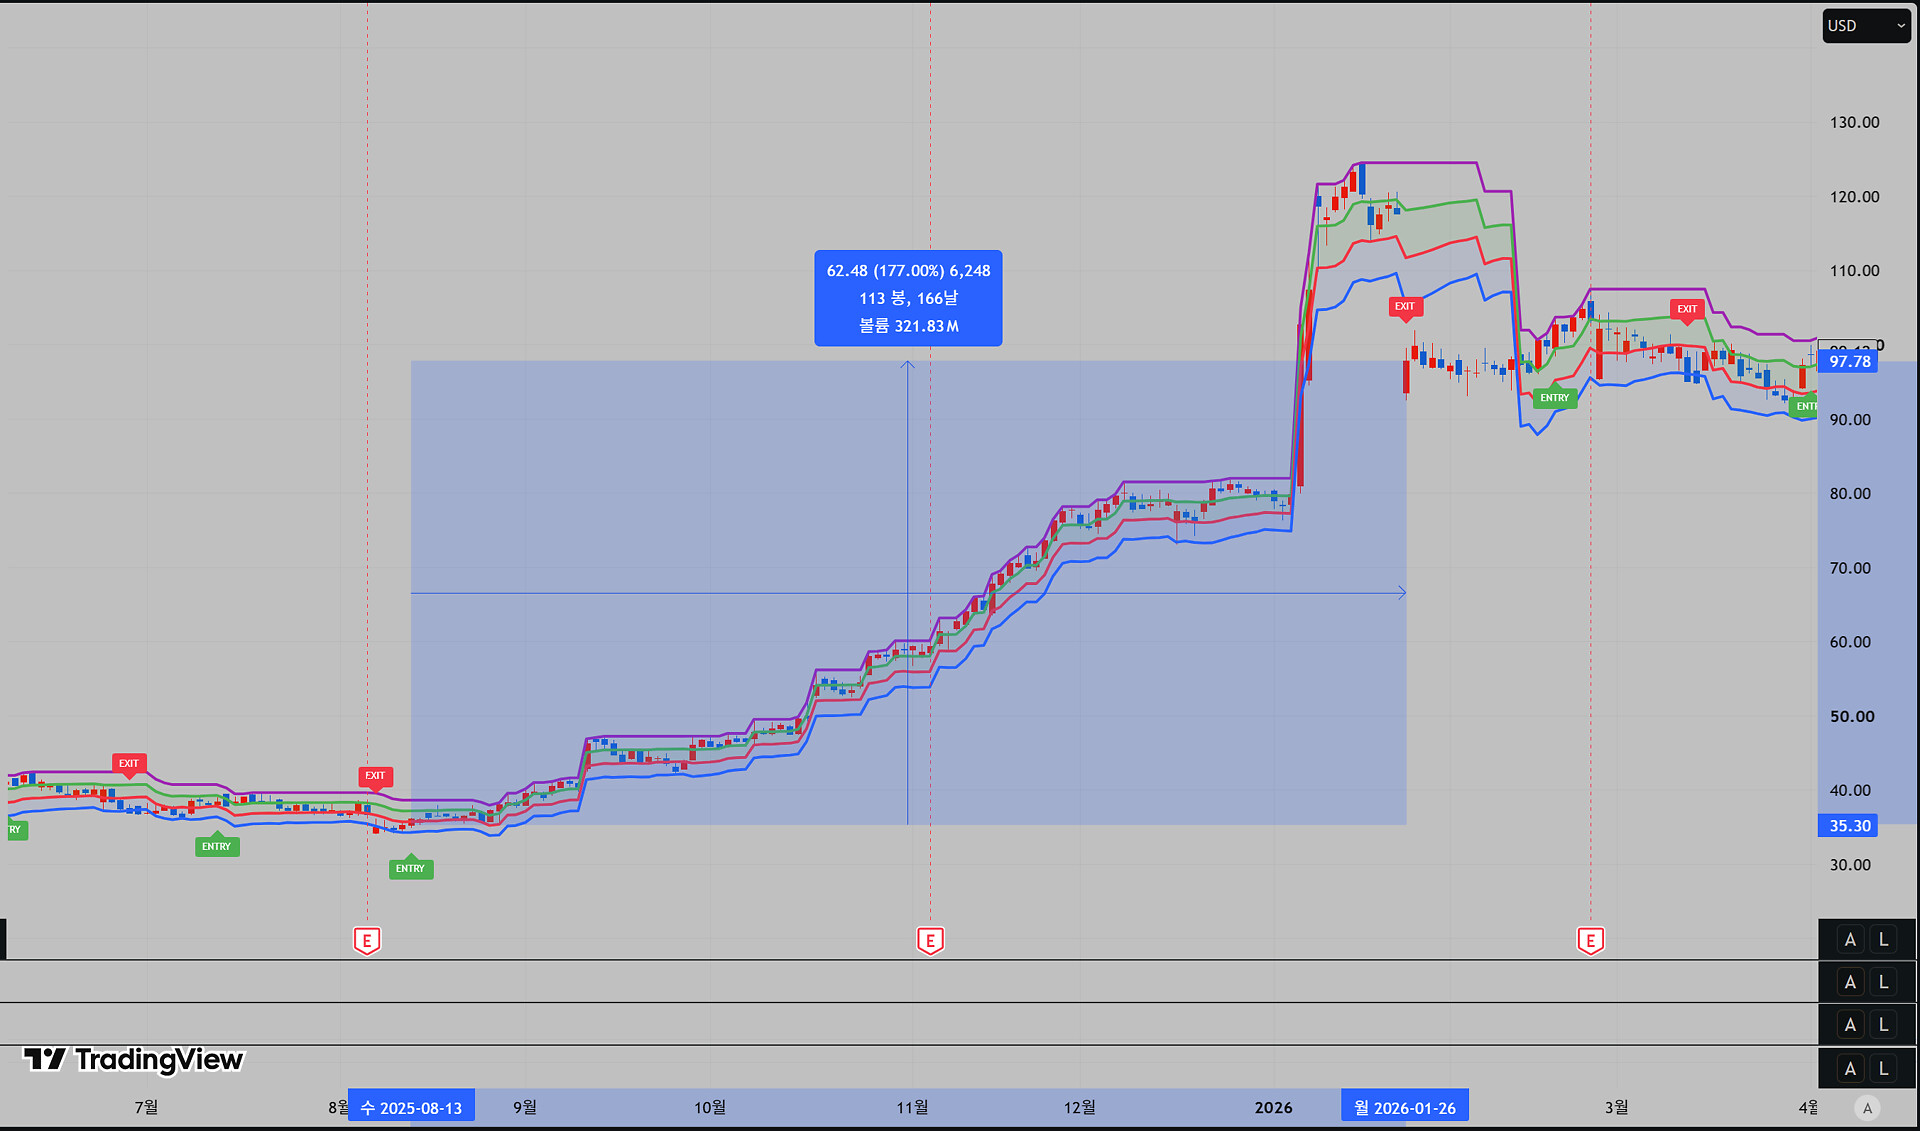Click the 60.00 price axis label
This screenshot has width=1920, height=1131.
coord(1850,642)
